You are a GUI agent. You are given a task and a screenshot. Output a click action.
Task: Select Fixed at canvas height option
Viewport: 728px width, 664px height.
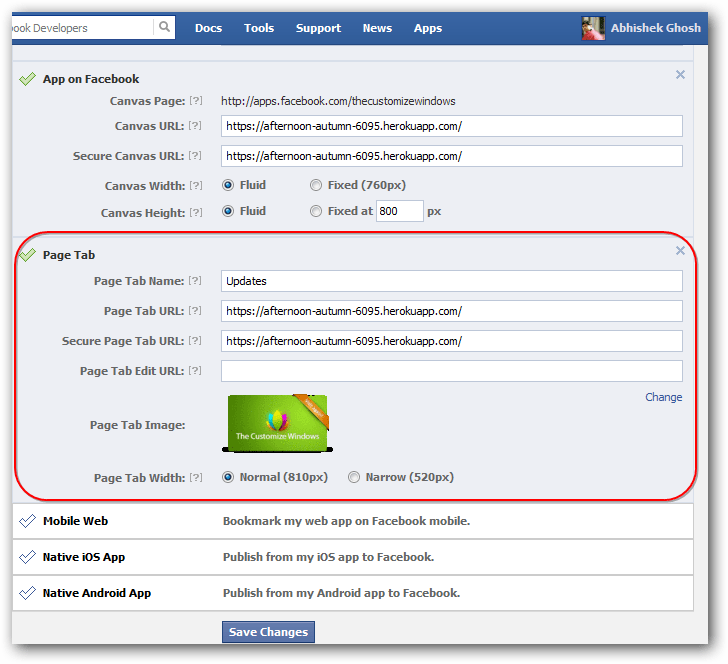click(316, 211)
